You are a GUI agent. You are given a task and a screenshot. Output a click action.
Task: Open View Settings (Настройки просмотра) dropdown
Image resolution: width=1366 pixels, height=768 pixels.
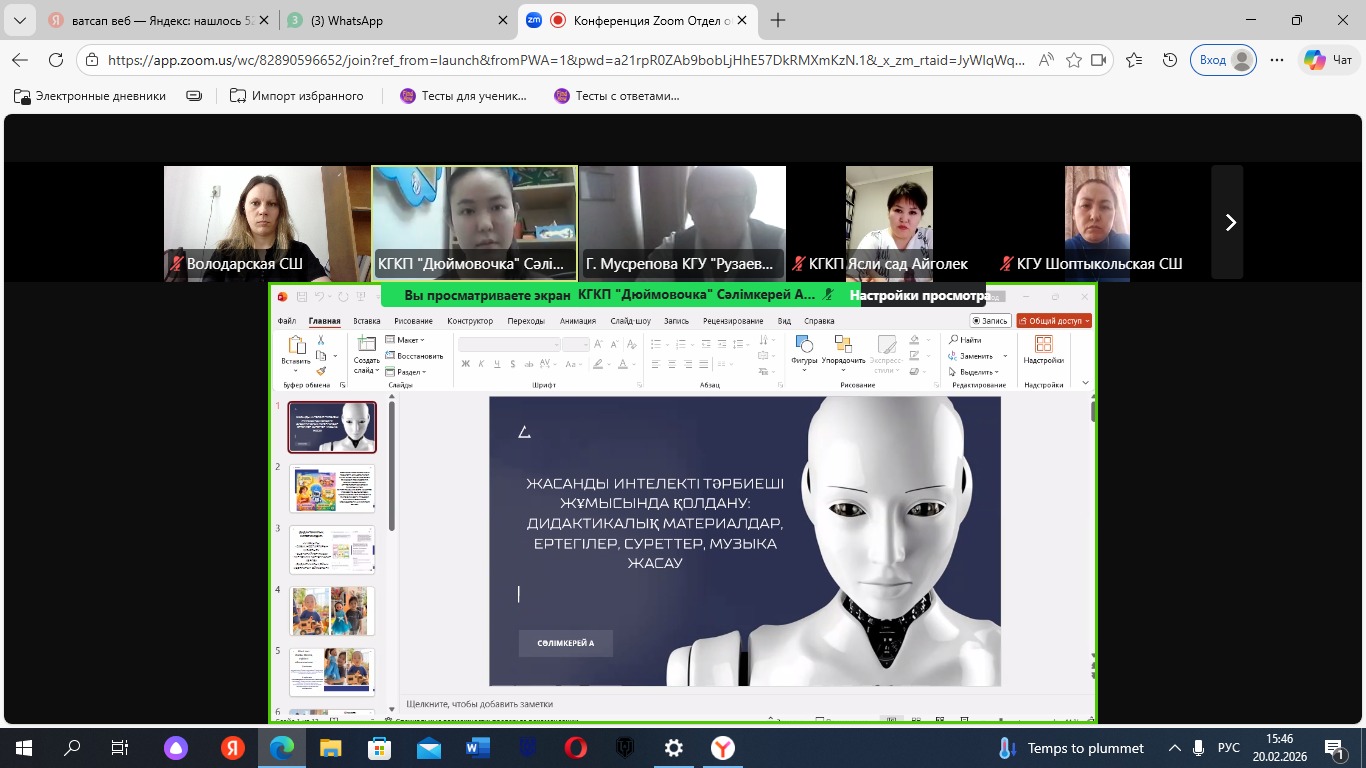click(919, 295)
